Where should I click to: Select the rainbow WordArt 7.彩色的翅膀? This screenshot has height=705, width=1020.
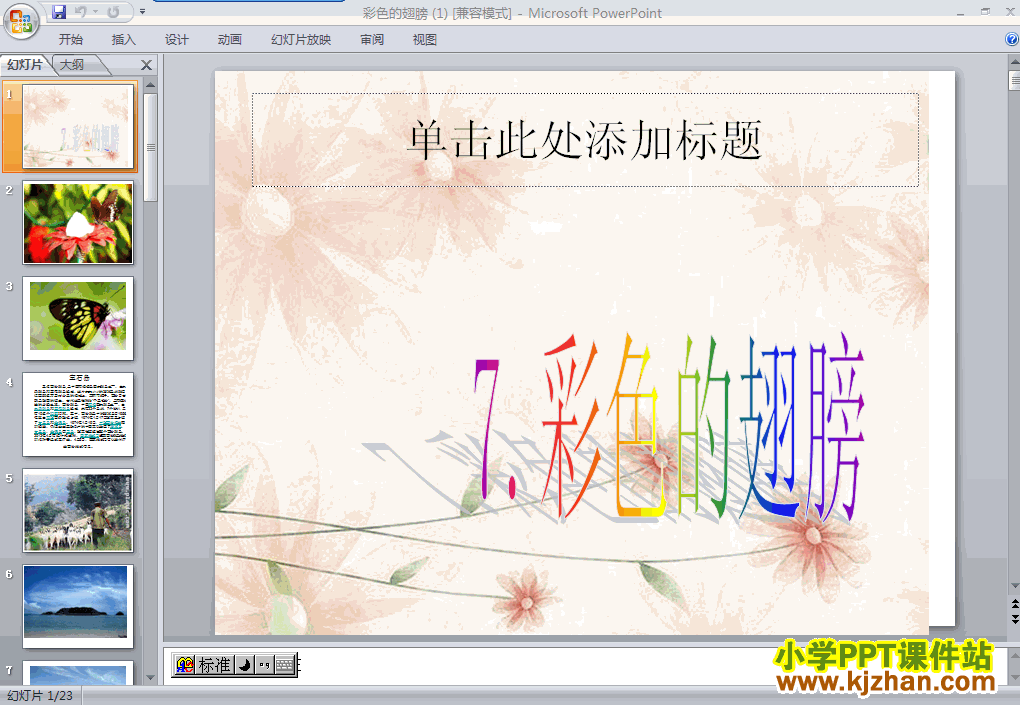(x=668, y=427)
